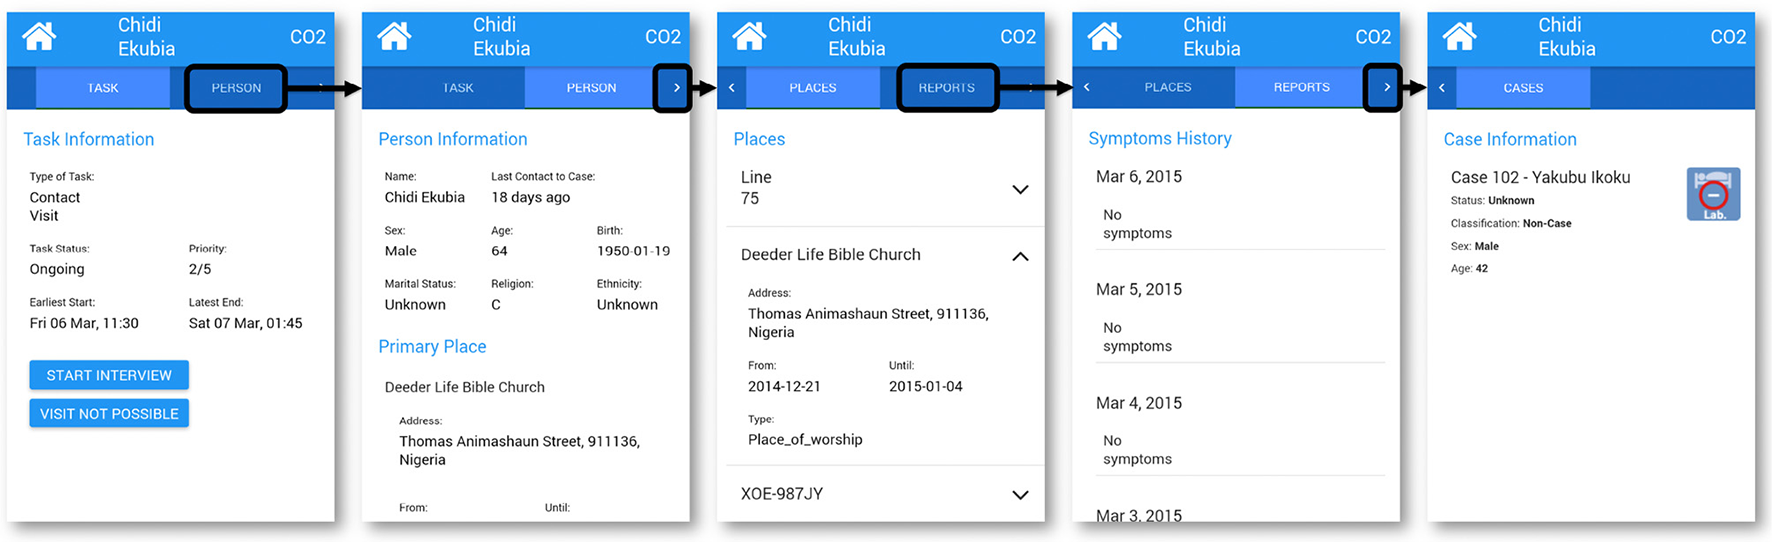Tap home icon on Case Information screen
Screen dimensions: 1772x542
[1459, 37]
